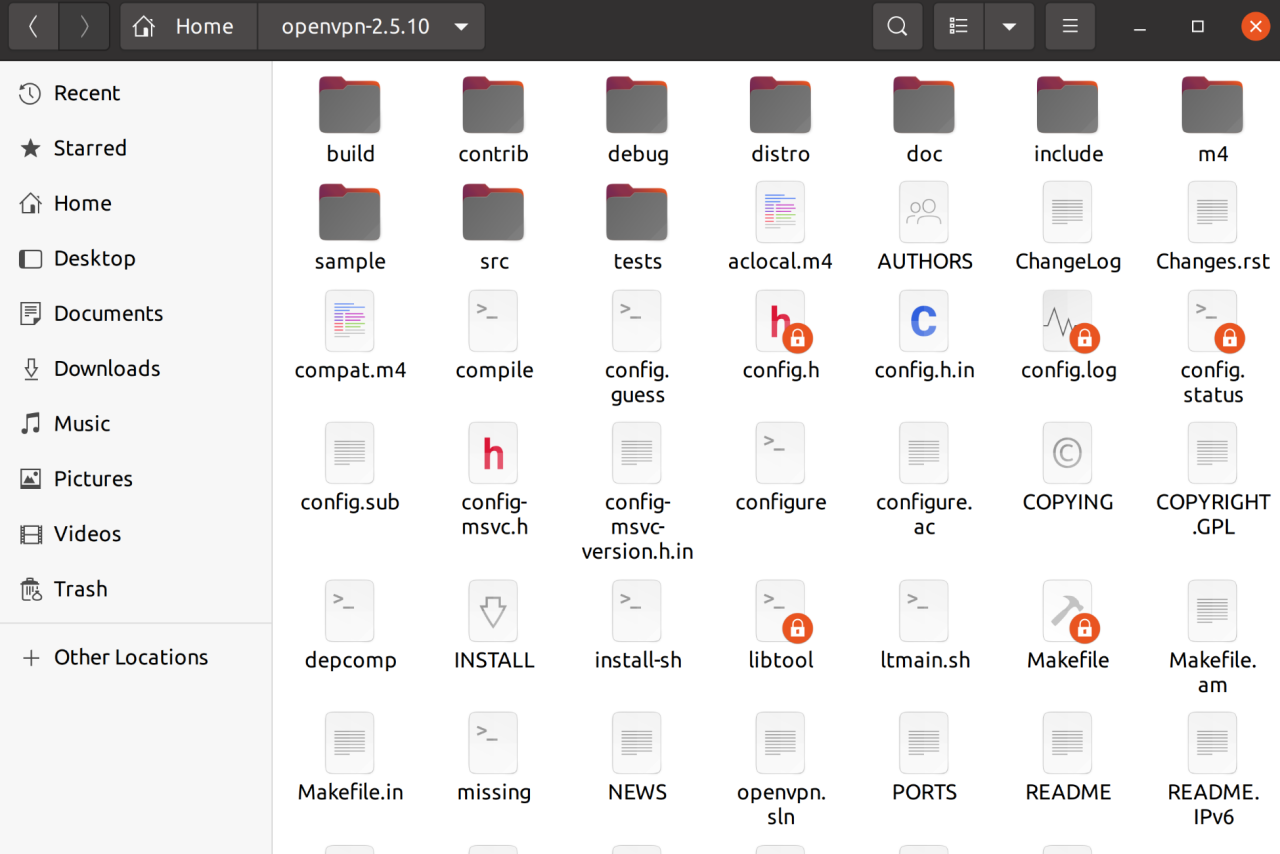This screenshot has width=1280, height=854.
Task: Select the NEWS file
Action: (x=637, y=758)
